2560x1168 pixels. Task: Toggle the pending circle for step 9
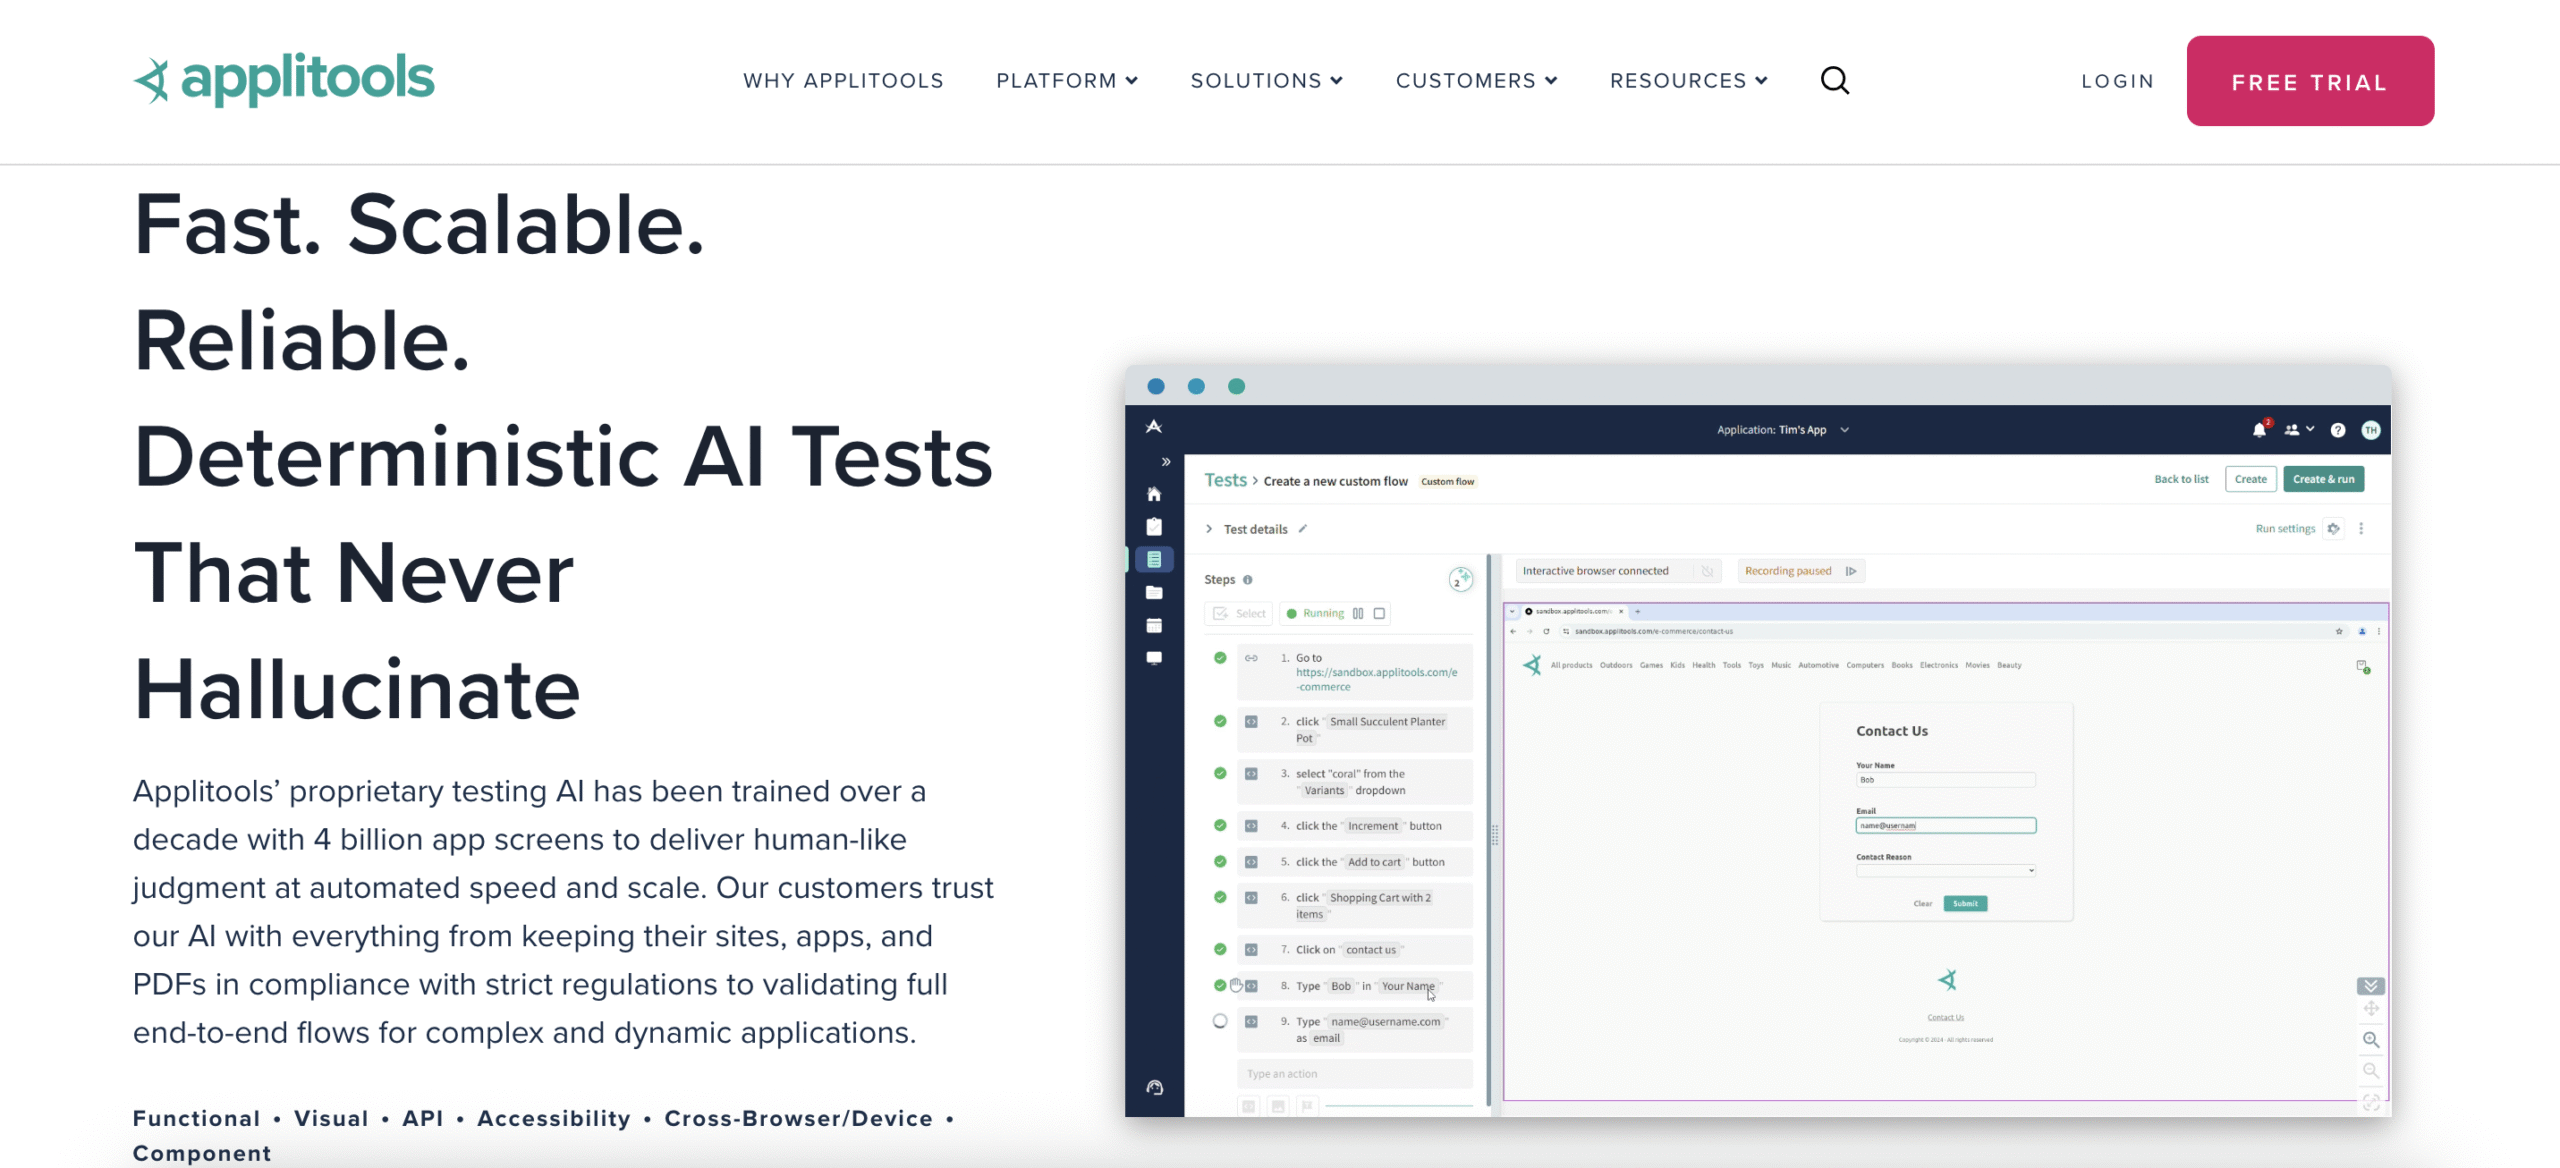tap(1220, 1022)
